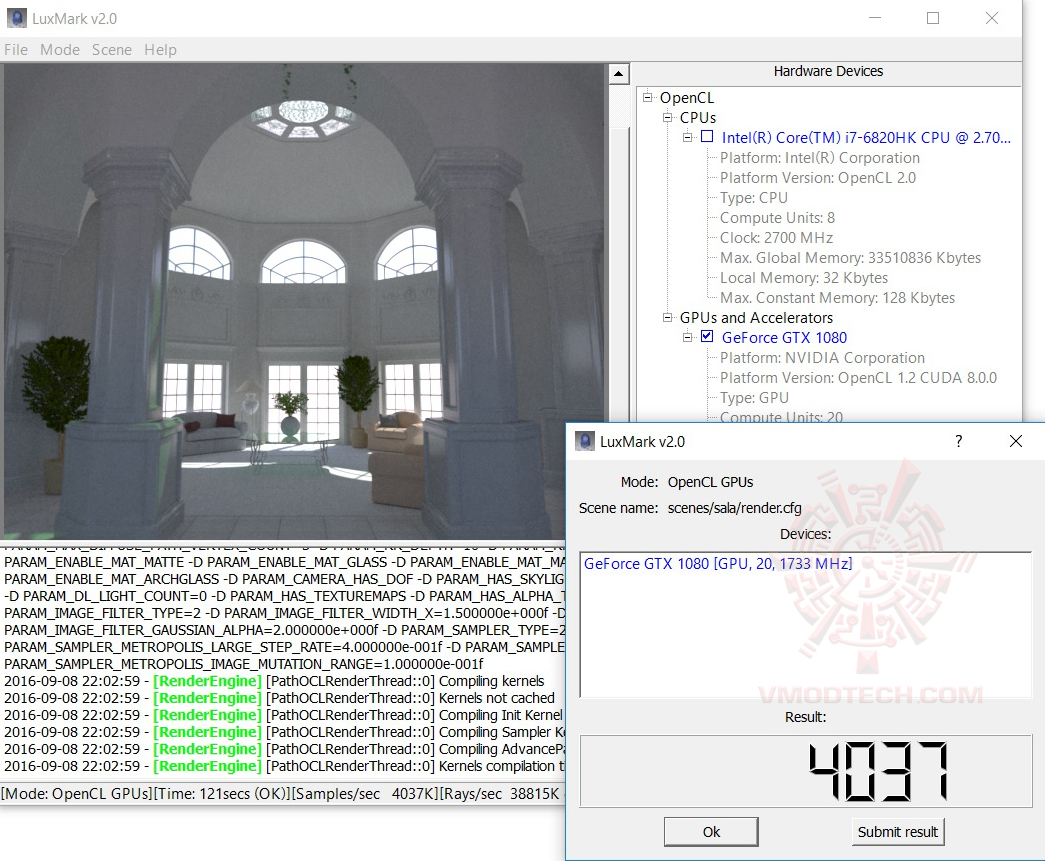Open the Help menu
The image size is (1045, 861).
click(x=160, y=50)
